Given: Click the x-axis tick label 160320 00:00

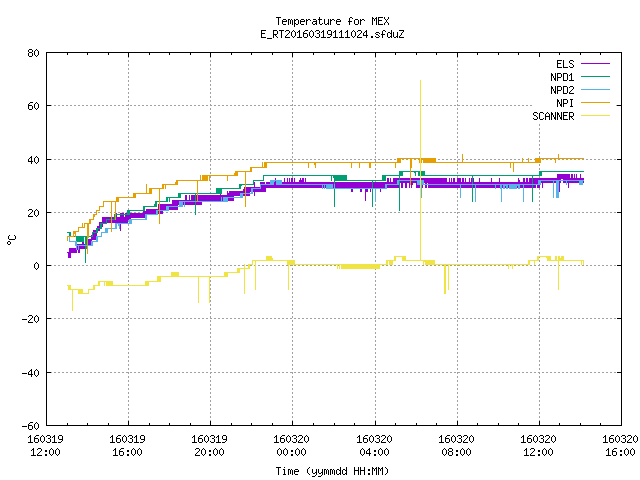Looking at the screenshot, I should [291, 446].
